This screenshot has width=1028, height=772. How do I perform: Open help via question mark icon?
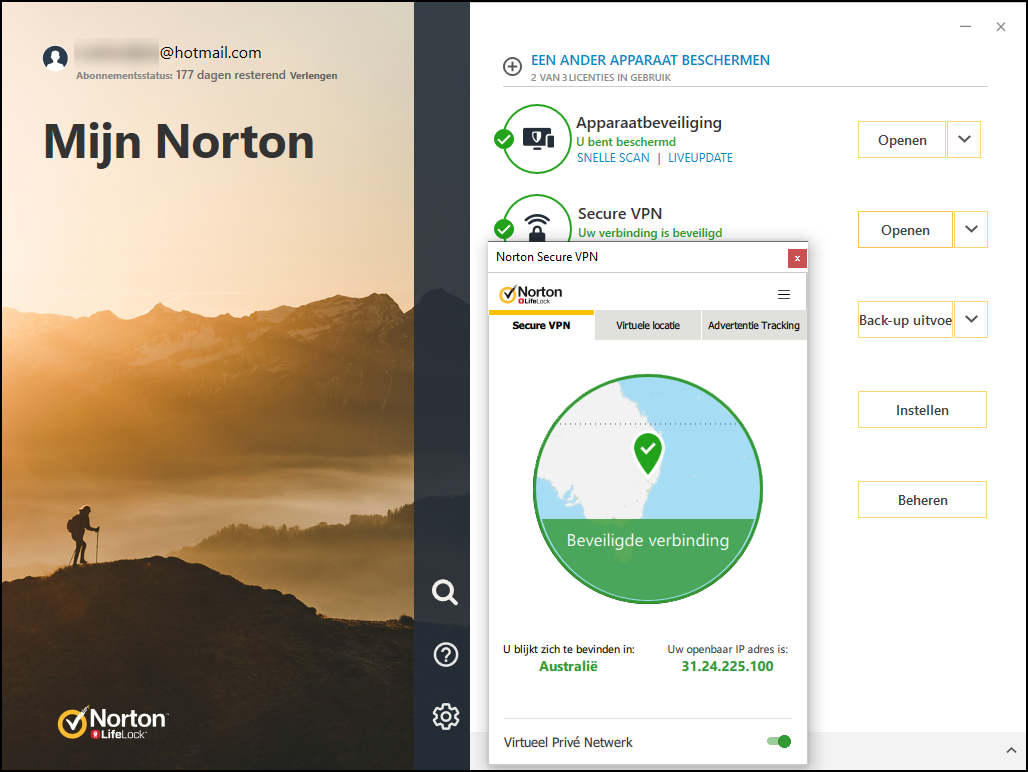445,655
